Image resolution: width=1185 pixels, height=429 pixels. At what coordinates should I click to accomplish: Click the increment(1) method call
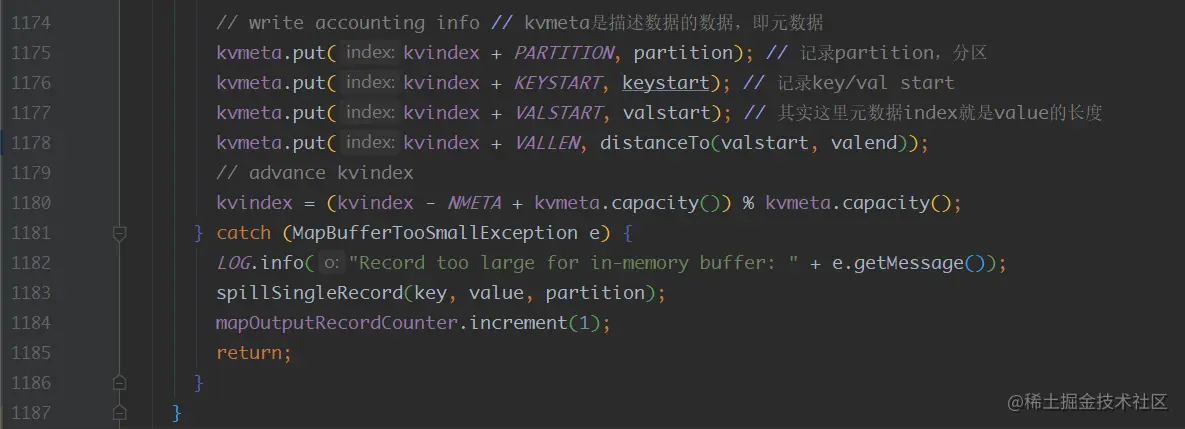click(x=536, y=323)
